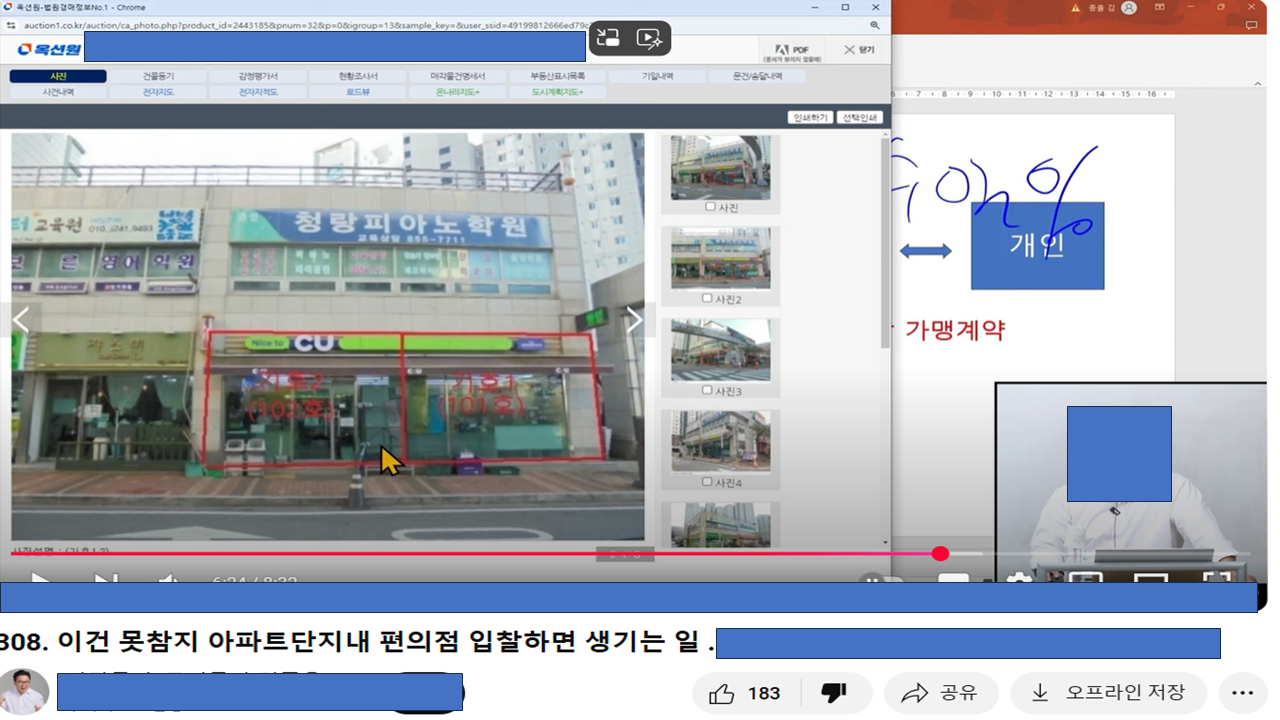1280x720 pixels.
Task: Check the 사진3 checkbox
Action: [x=707, y=390]
